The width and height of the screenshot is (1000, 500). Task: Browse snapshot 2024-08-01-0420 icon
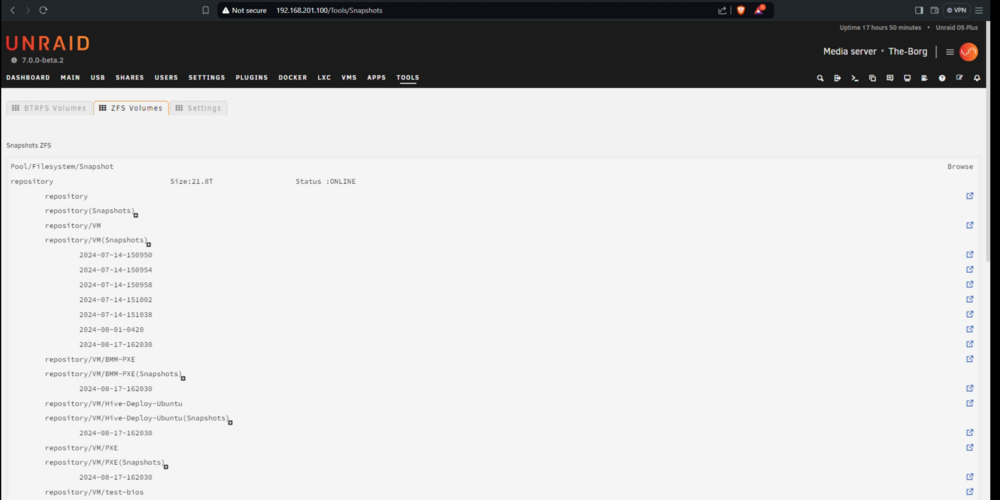coord(970,329)
